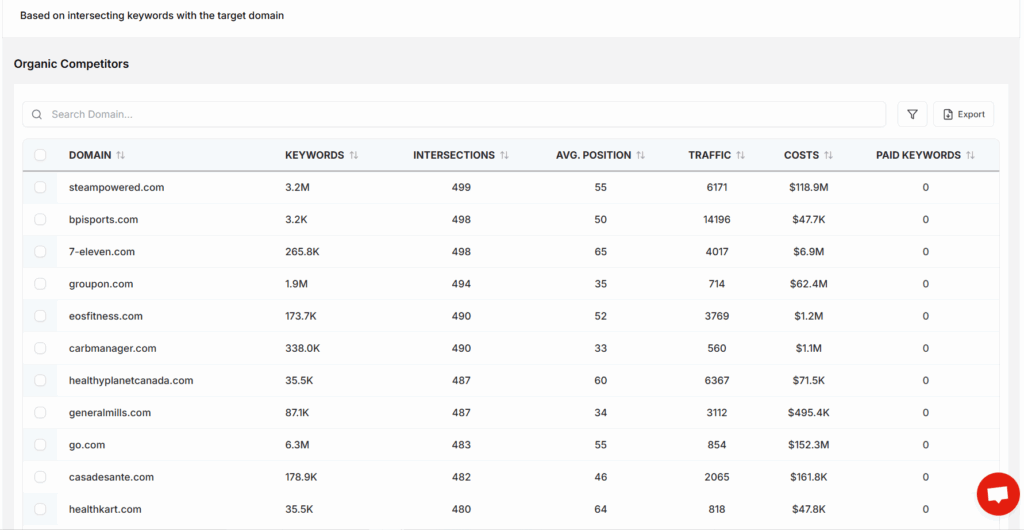Open the red chat bubble widget

pyautogui.click(x=998, y=494)
